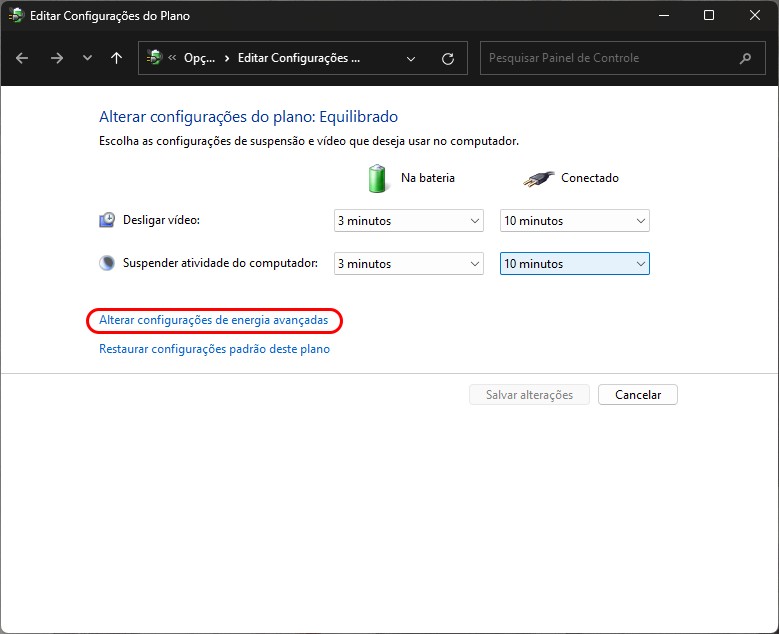Click the window title bar app icon
Screen dimensions: 779x634
[x=16, y=16]
